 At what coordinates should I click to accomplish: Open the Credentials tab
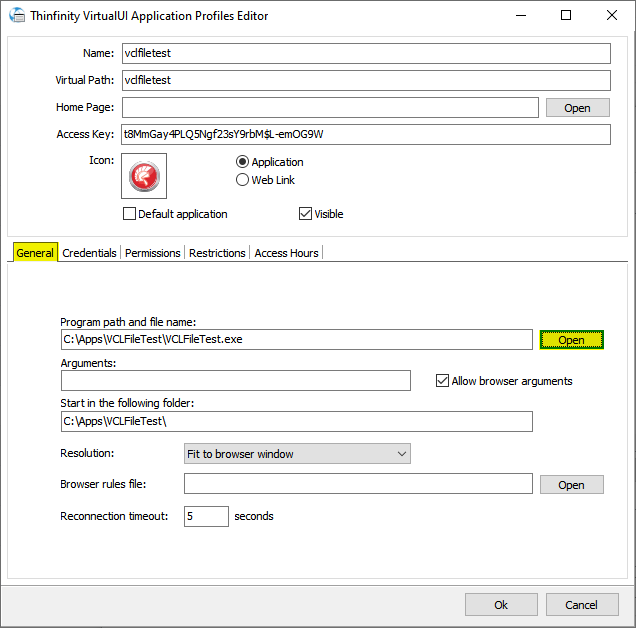pos(89,253)
